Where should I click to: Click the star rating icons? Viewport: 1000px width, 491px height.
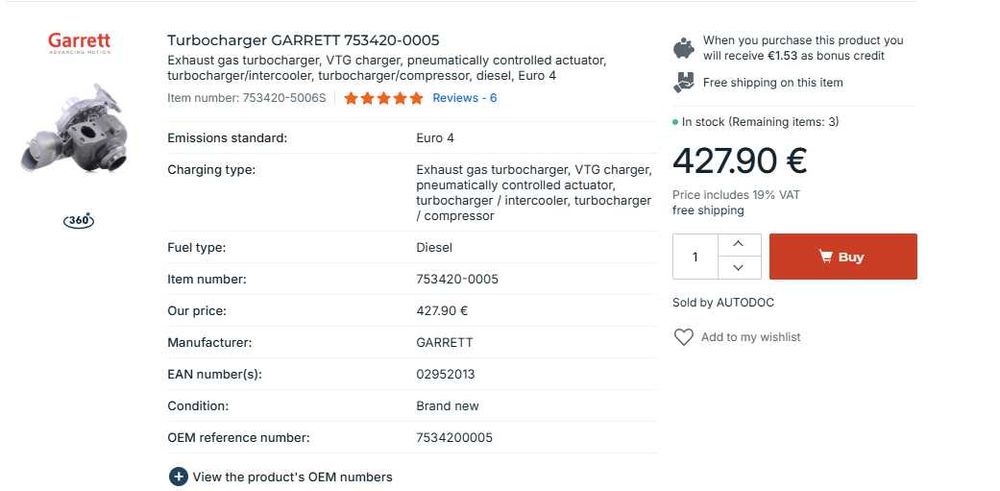click(383, 98)
